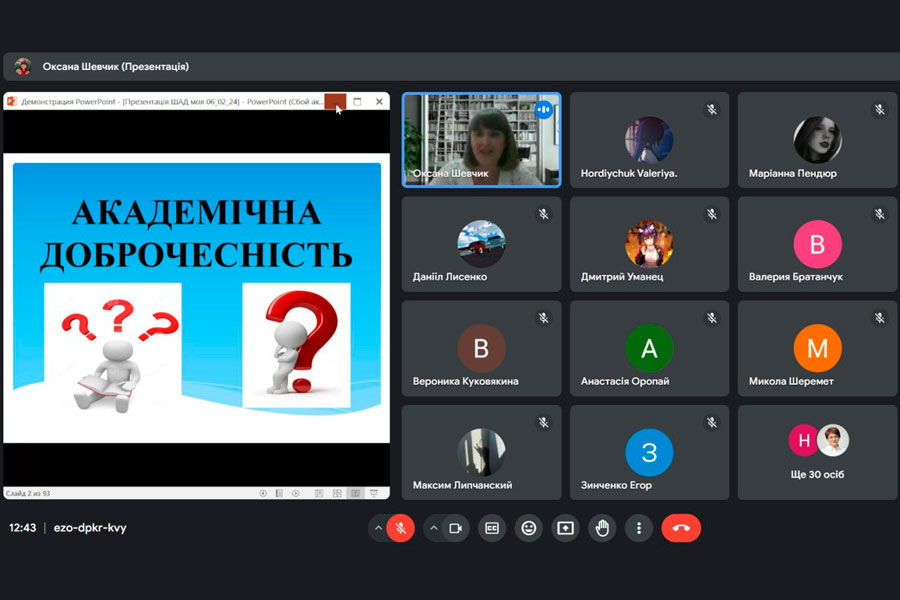Image resolution: width=900 pixels, height=600 pixels.
Task: Select Валерия Братанчук pink B avatar
Action: [817, 244]
